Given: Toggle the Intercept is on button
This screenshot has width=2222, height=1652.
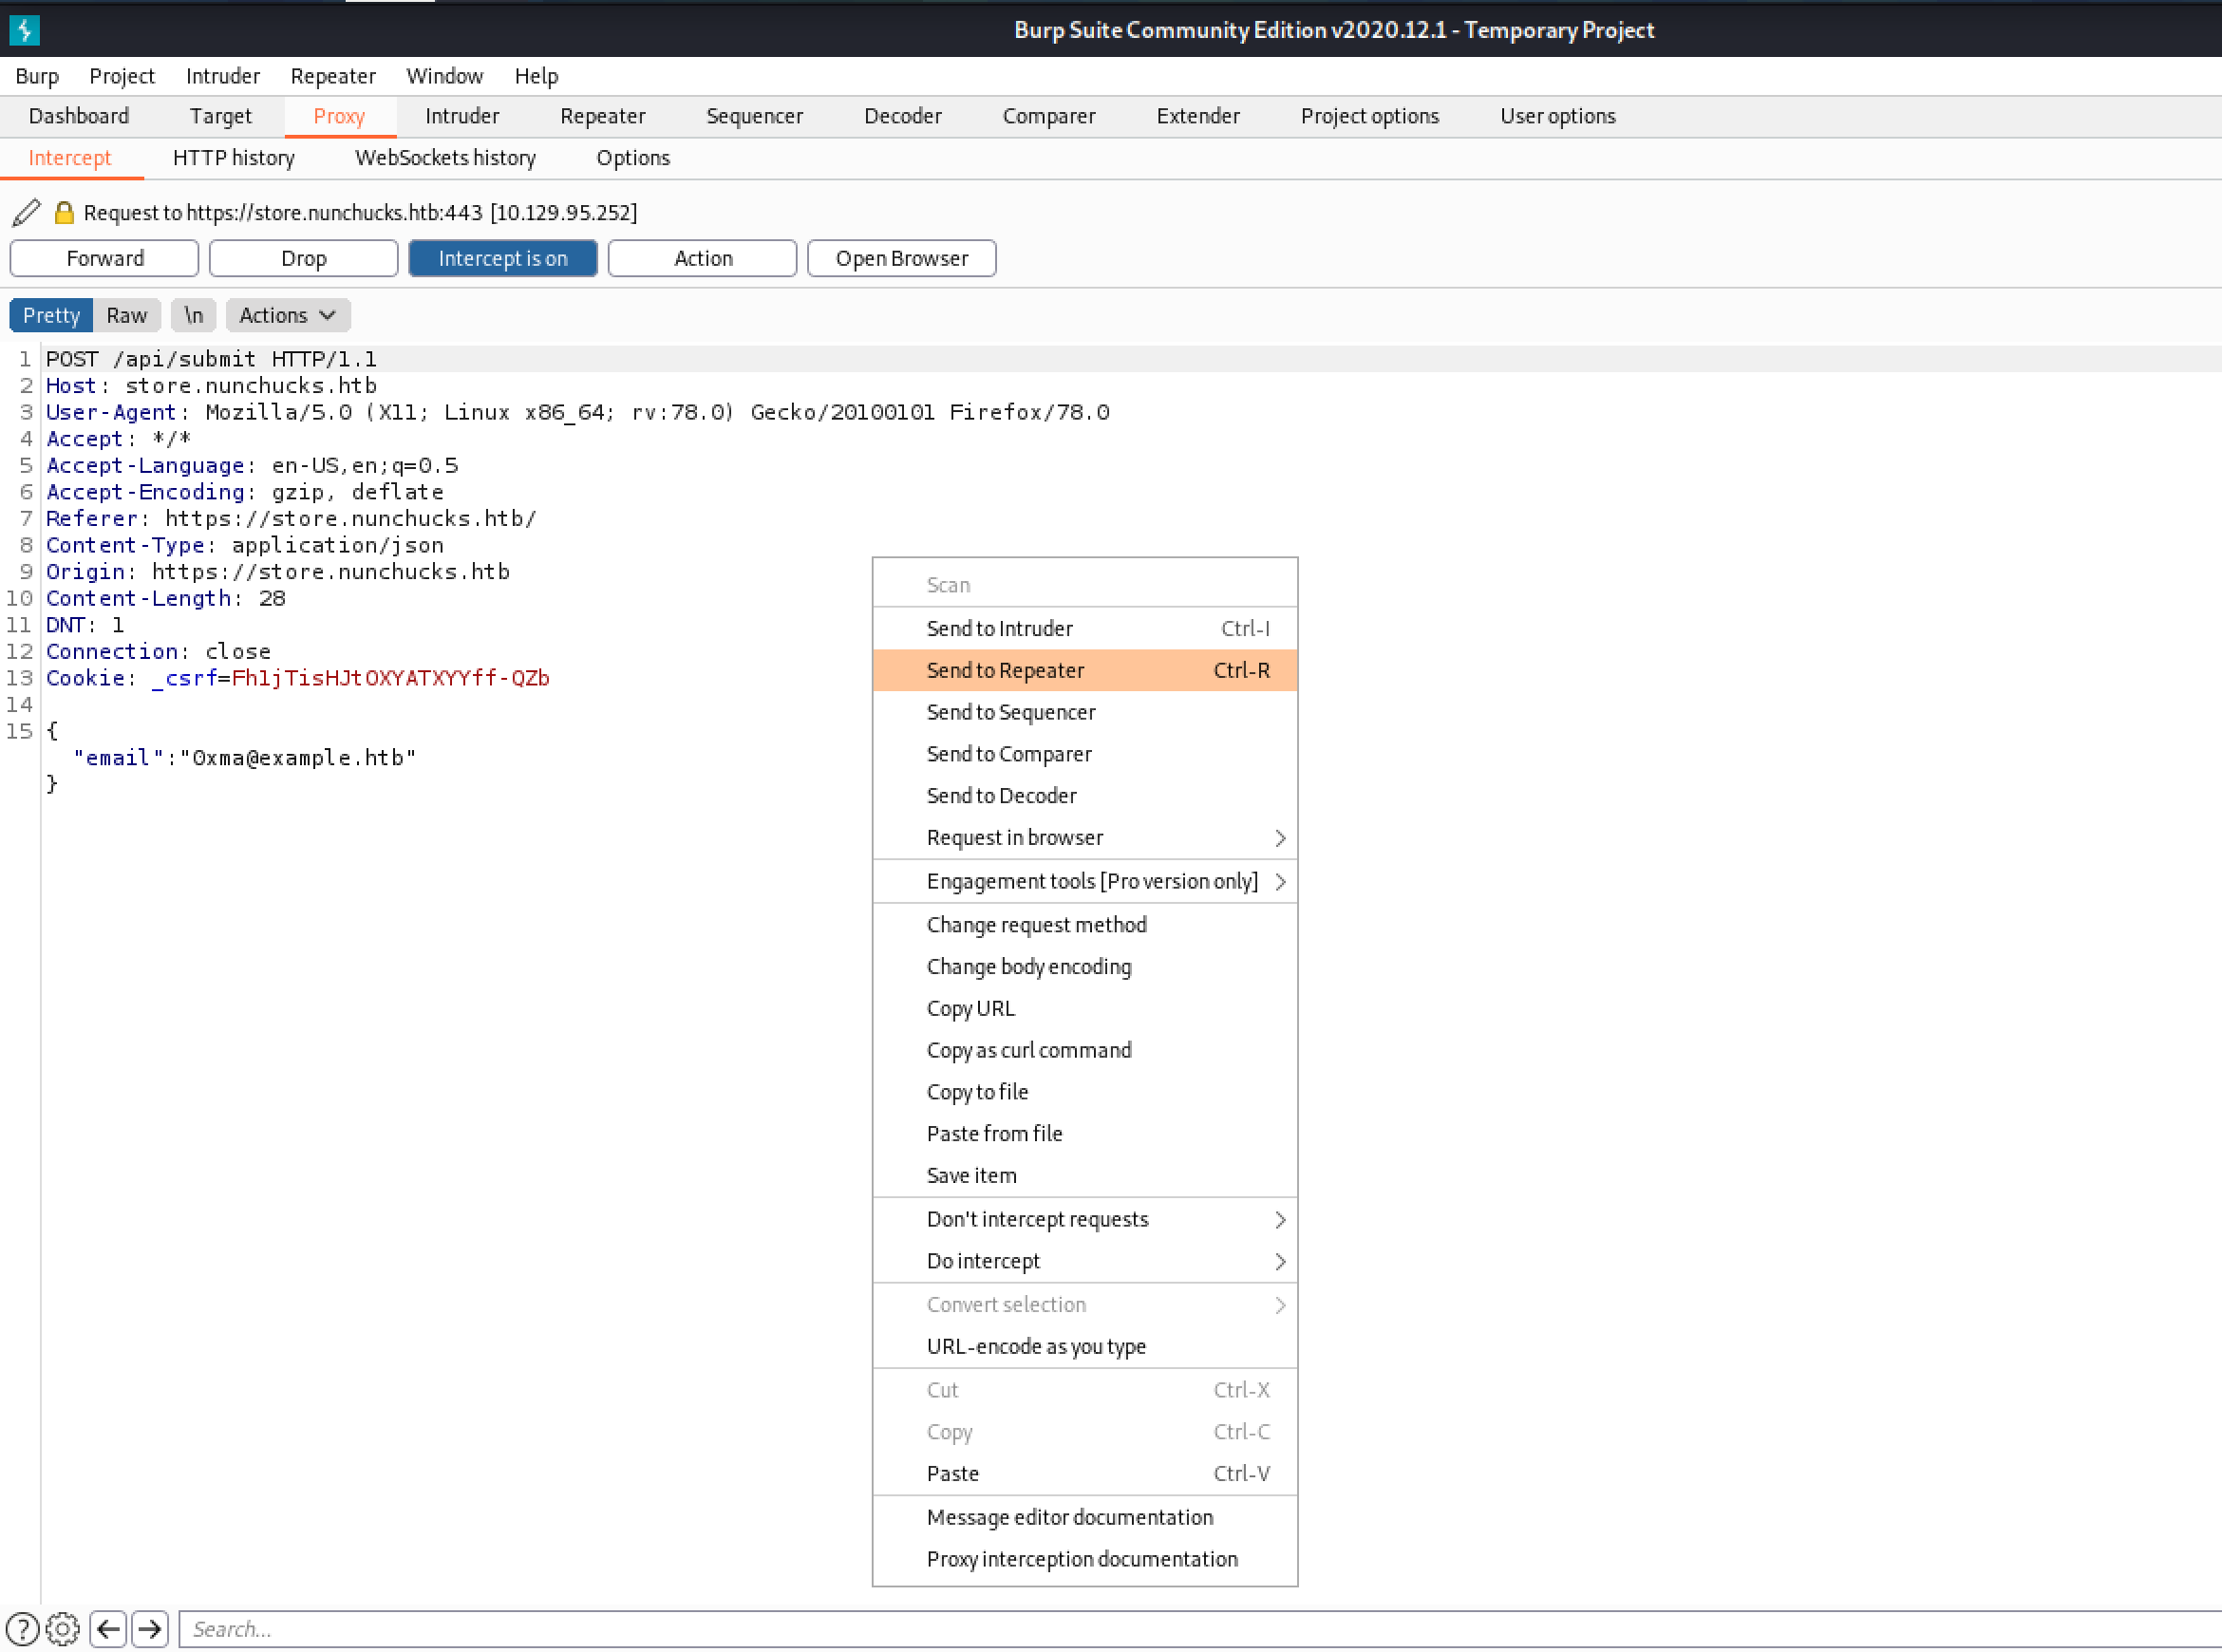Looking at the screenshot, I should (503, 258).
